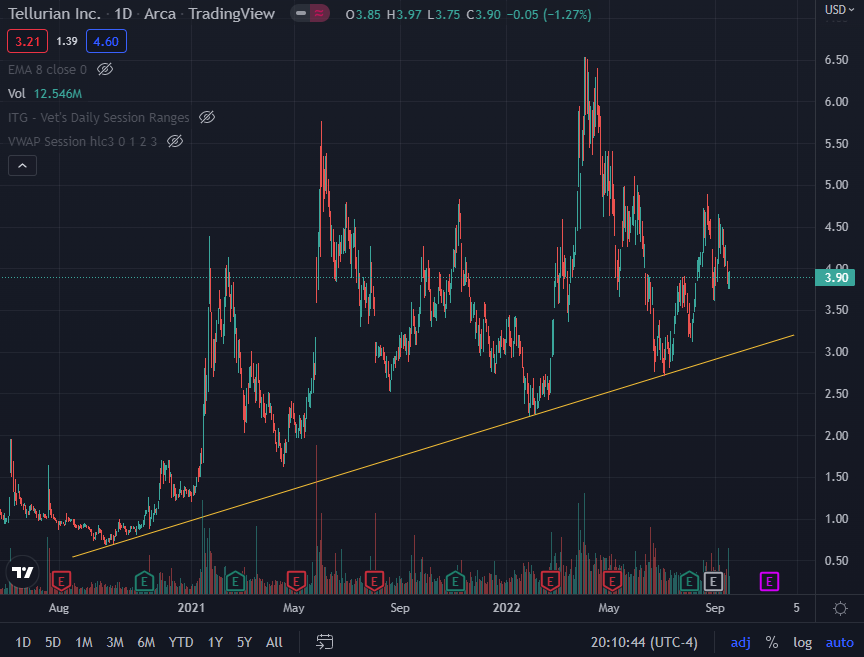
Task: Open the USD currency dropdown
Action: [x=839, y=10]
